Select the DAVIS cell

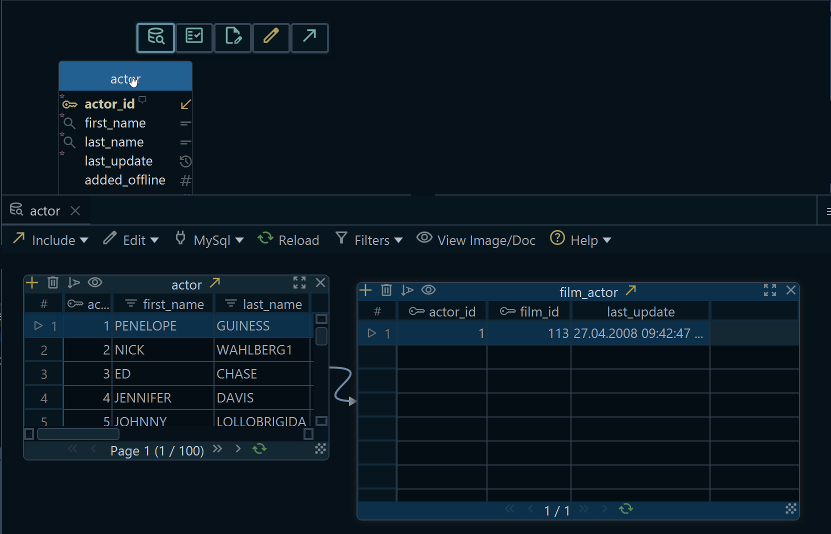pos(262,398)
